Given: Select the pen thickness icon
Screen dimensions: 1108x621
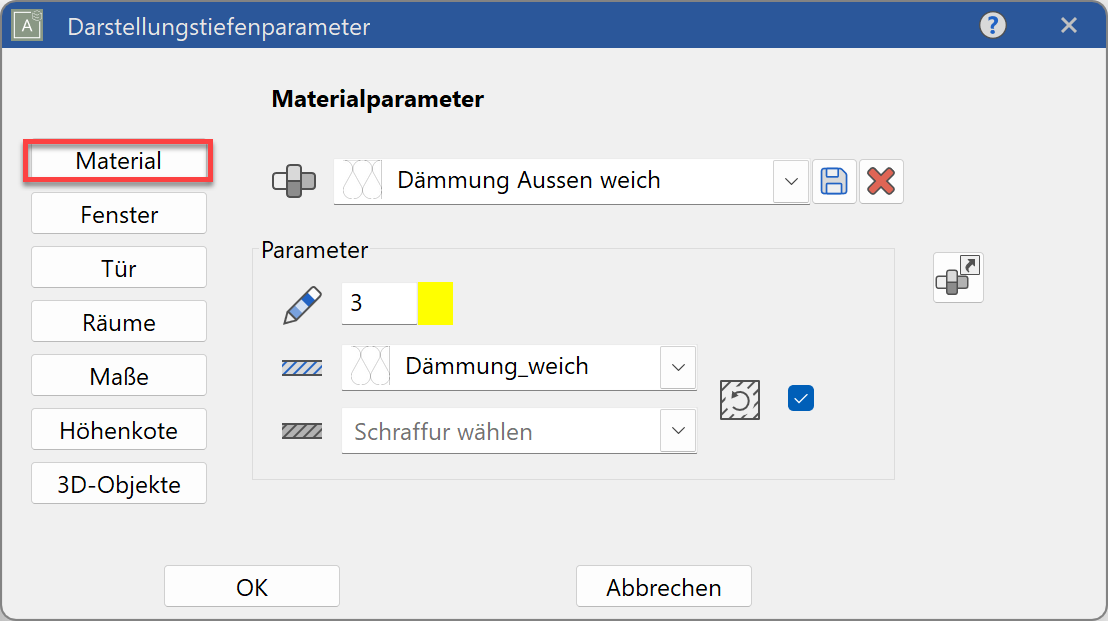Looking at the screenshot, I should point(302,303).
